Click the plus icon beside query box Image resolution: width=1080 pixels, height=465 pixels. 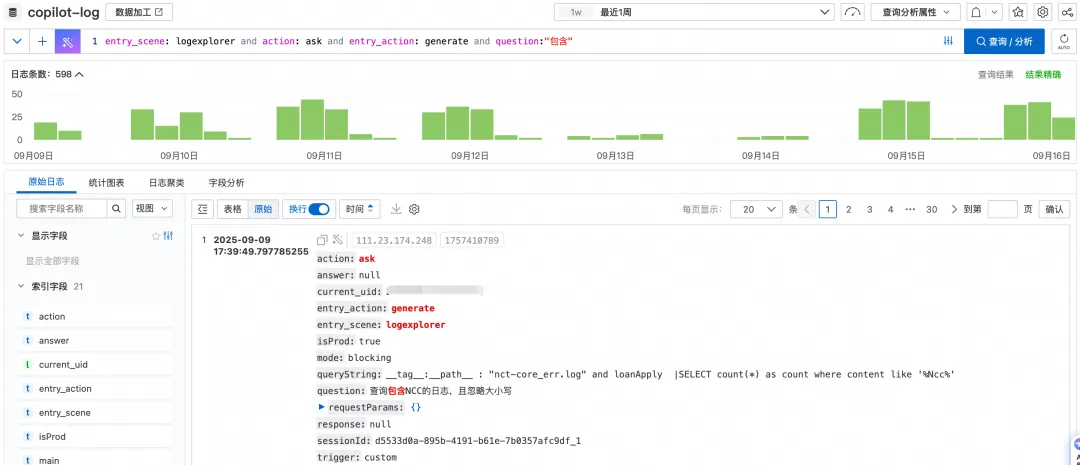42,41
